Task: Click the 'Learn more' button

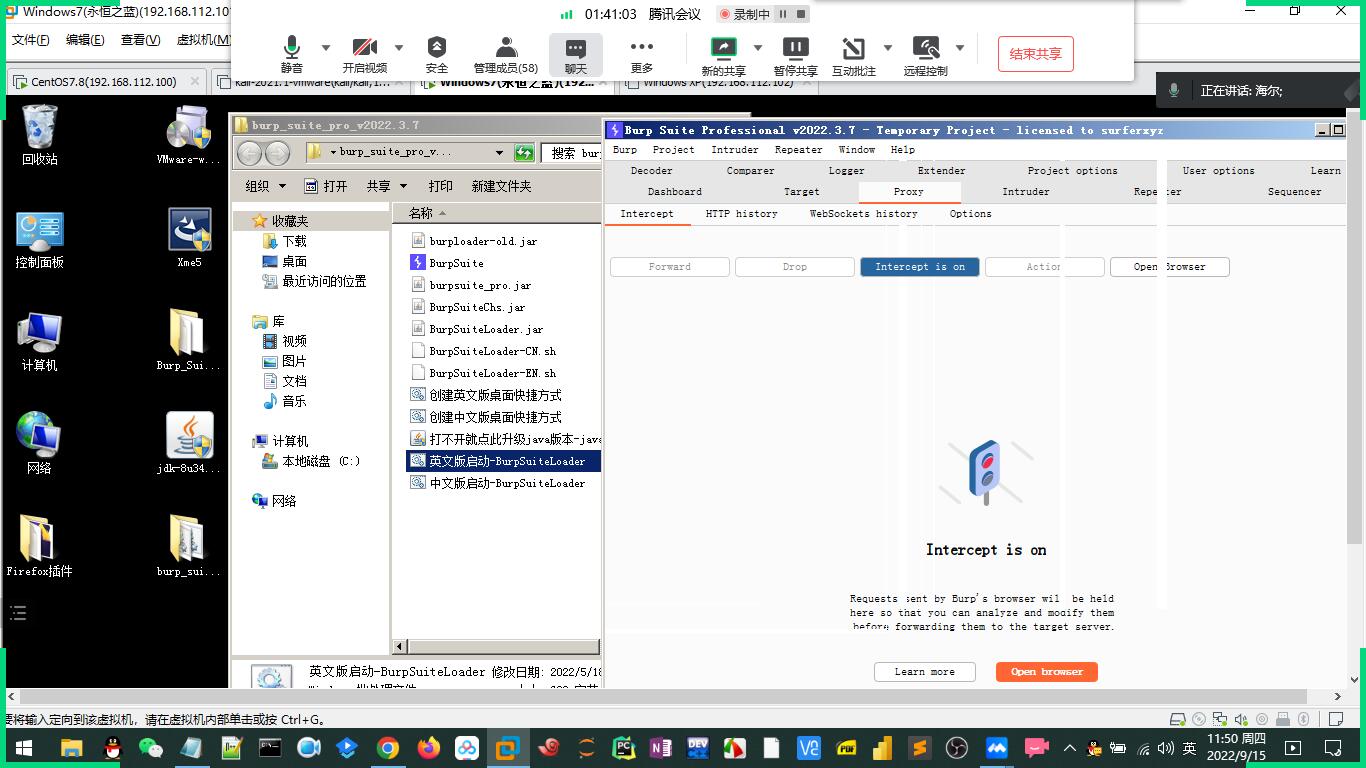Action: pos(925,672)
